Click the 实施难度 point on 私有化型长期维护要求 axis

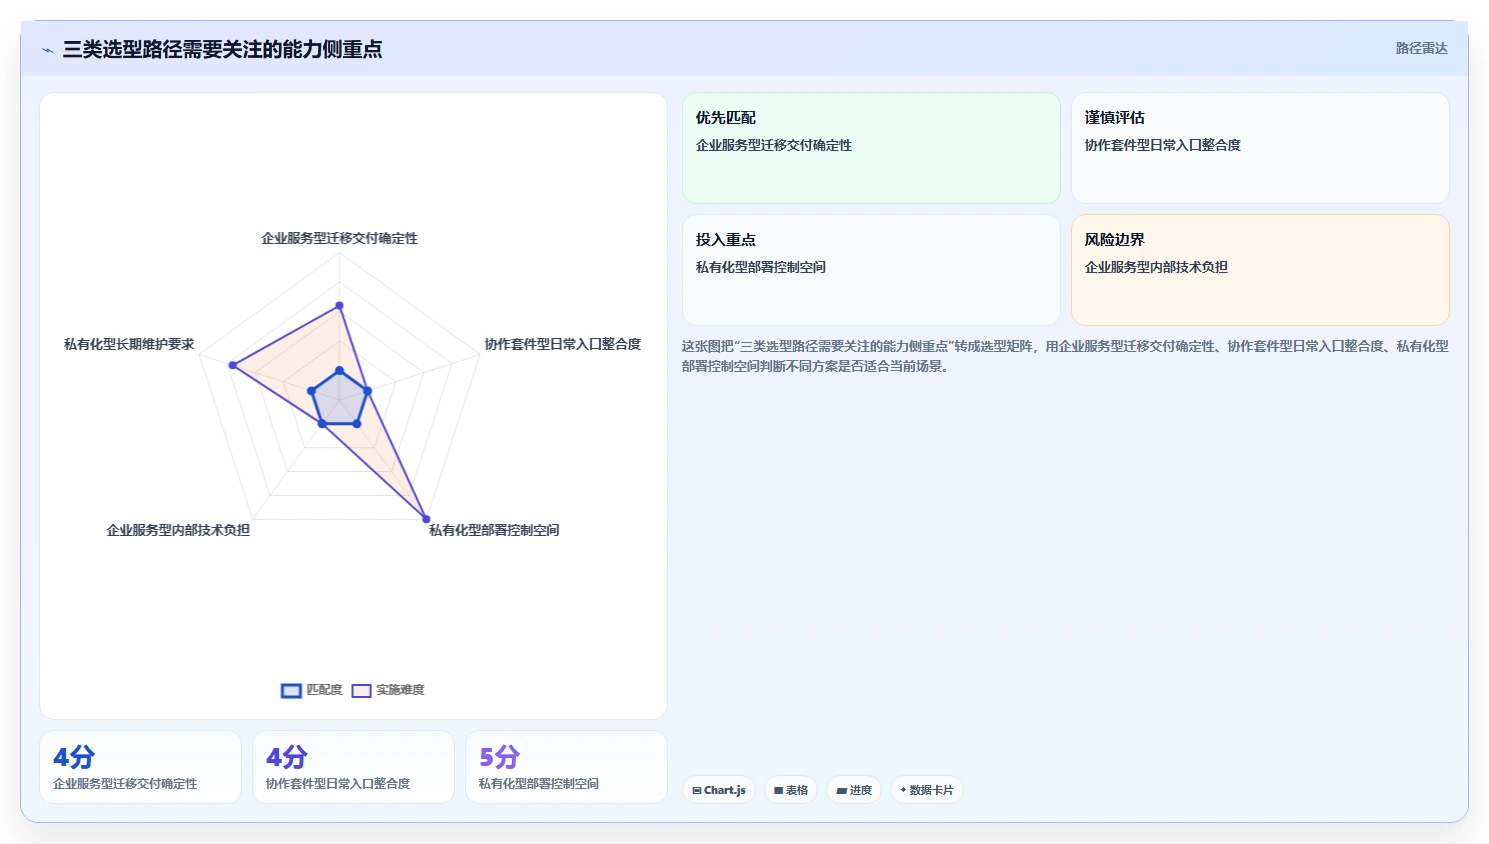(x=233, y=365)
